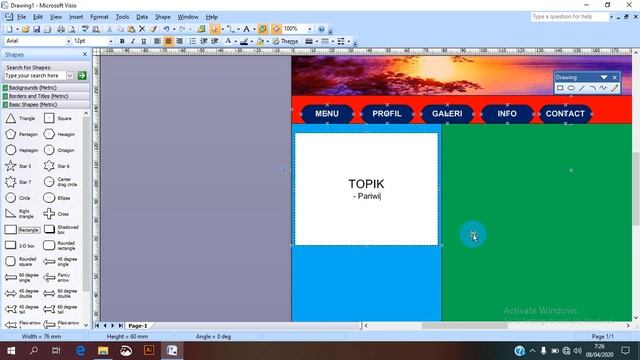Open a file with the Open icon
Image resolution: width=640 pixels, height=360 pixels.
pos(26,29)
